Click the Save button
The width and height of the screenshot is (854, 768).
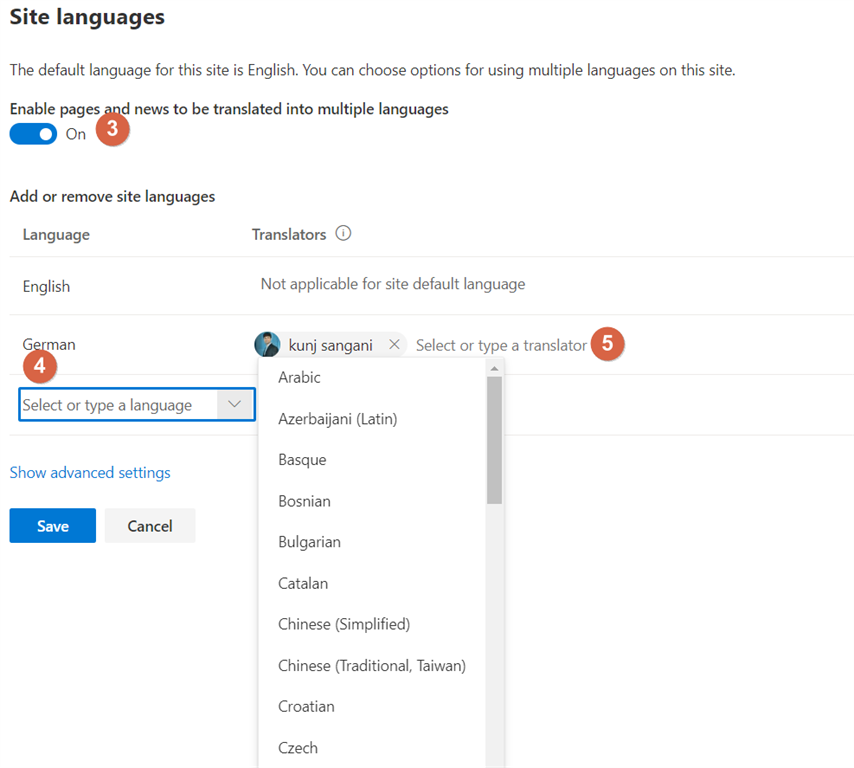(x=52, y=525)
